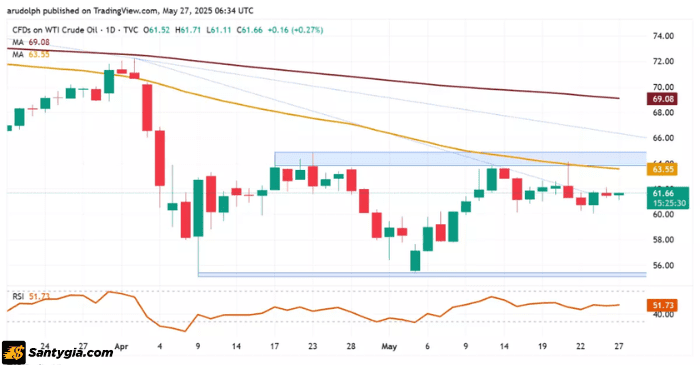Click the +0.16 (+0.27%) change value

pyautogui.click(x=295, y=30)
